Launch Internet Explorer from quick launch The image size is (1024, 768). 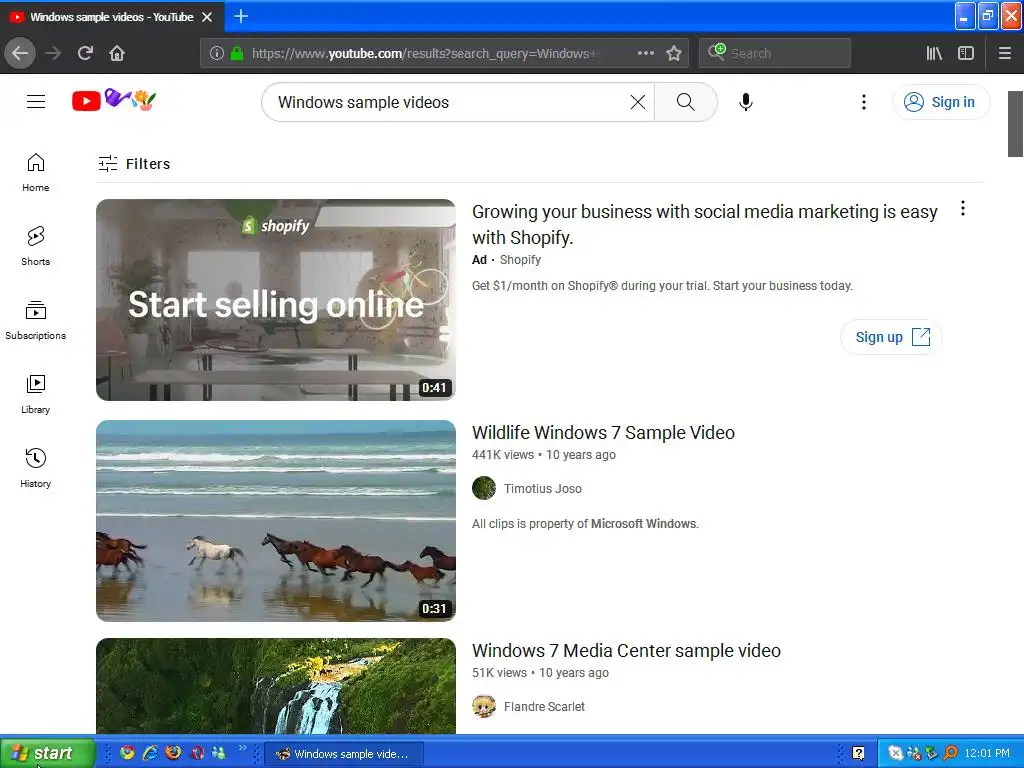click(x=150, y=753)
